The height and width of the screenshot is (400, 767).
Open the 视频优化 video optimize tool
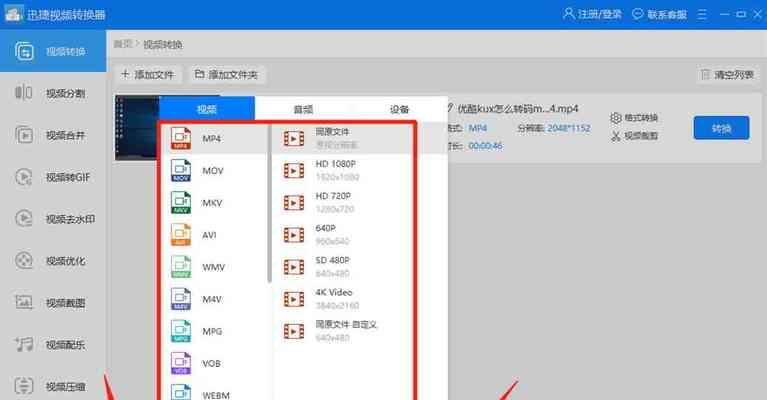[53, 261]
